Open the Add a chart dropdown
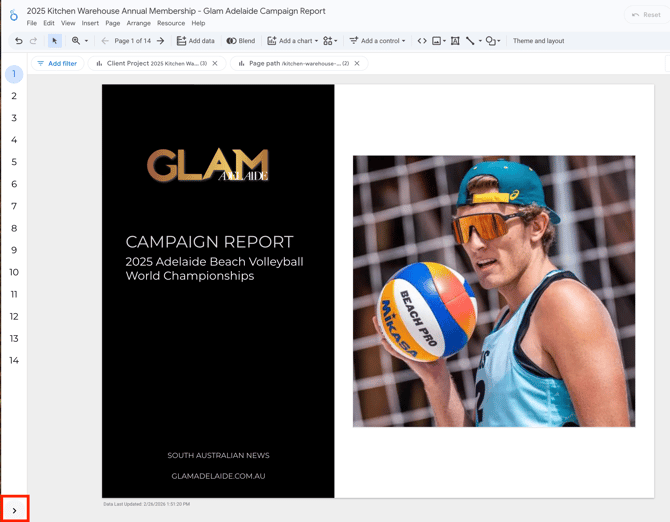 coord(293,41)
